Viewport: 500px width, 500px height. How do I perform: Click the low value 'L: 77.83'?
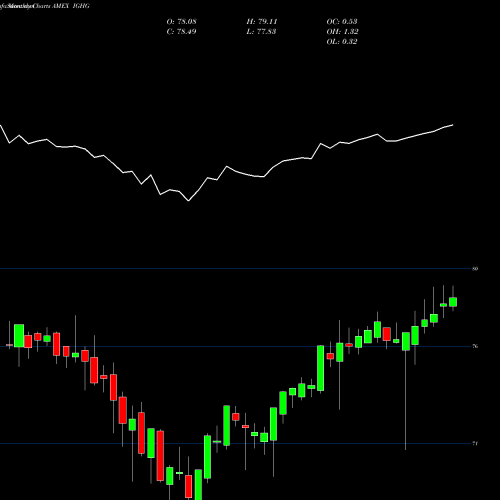coord(261,32)
